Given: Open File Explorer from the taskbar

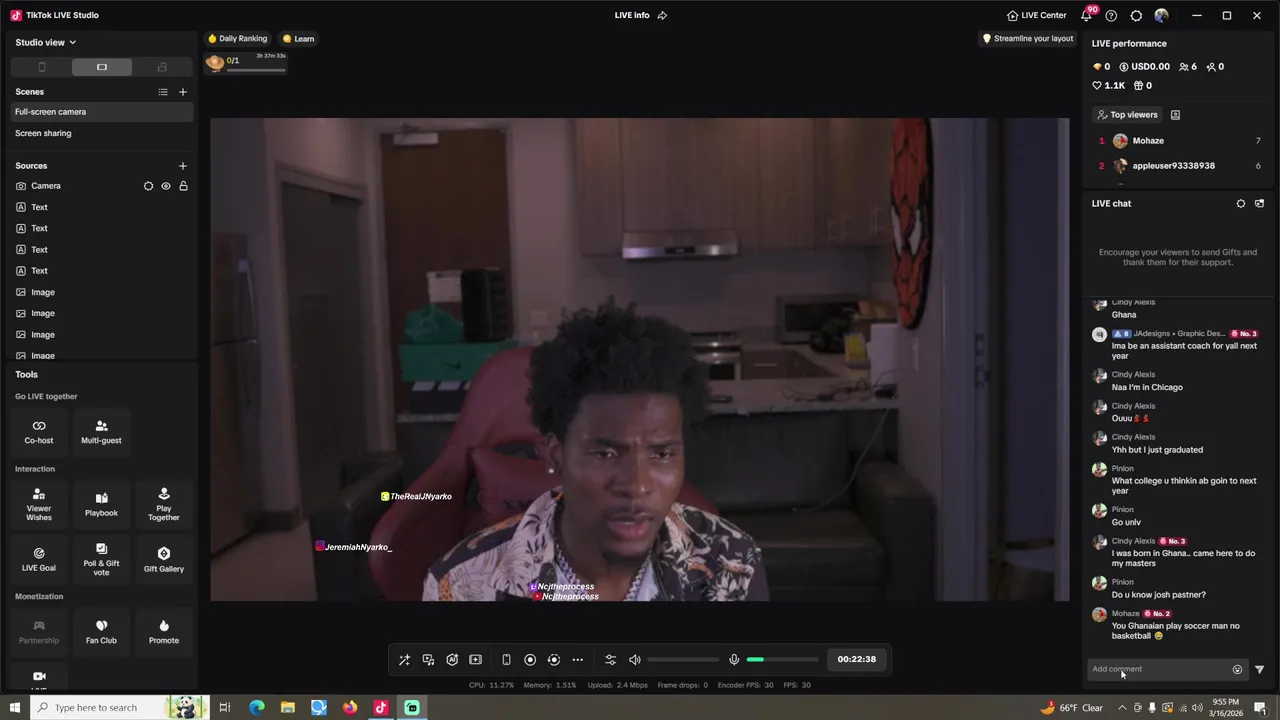Looking at the screenshot, I should (287, 708).
